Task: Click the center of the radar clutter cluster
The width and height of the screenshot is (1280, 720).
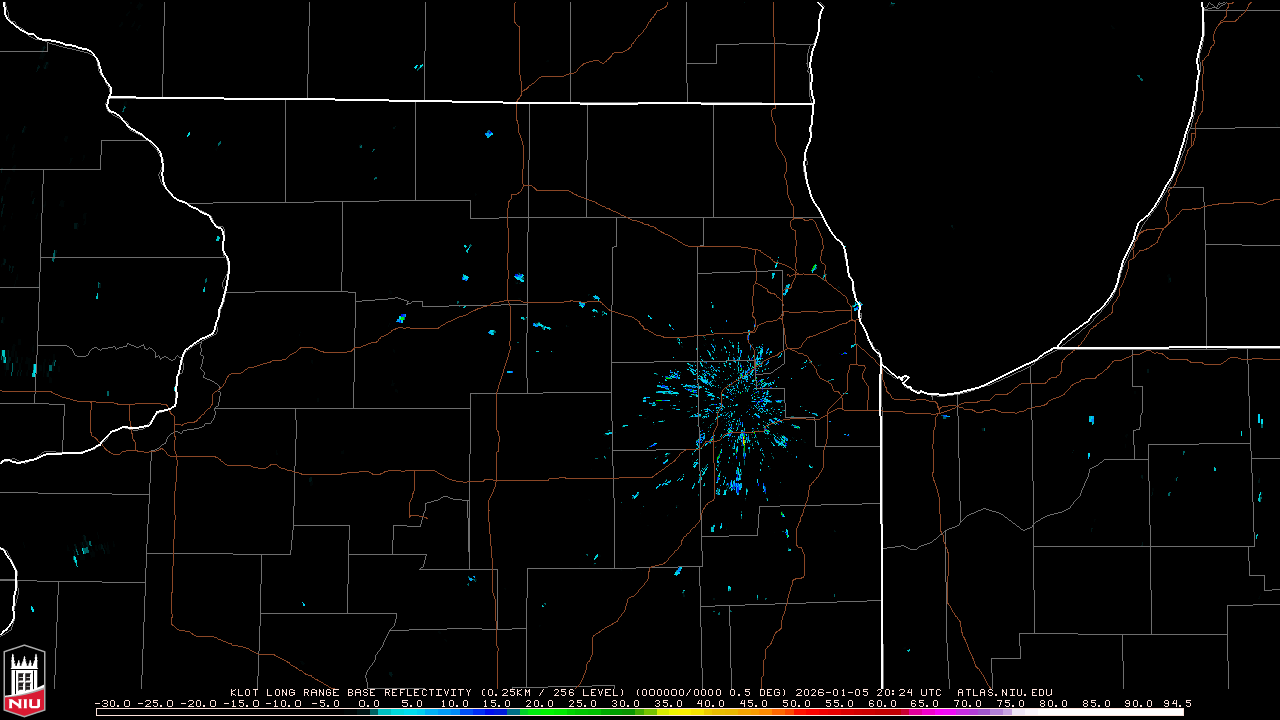Action: [738, 403]
